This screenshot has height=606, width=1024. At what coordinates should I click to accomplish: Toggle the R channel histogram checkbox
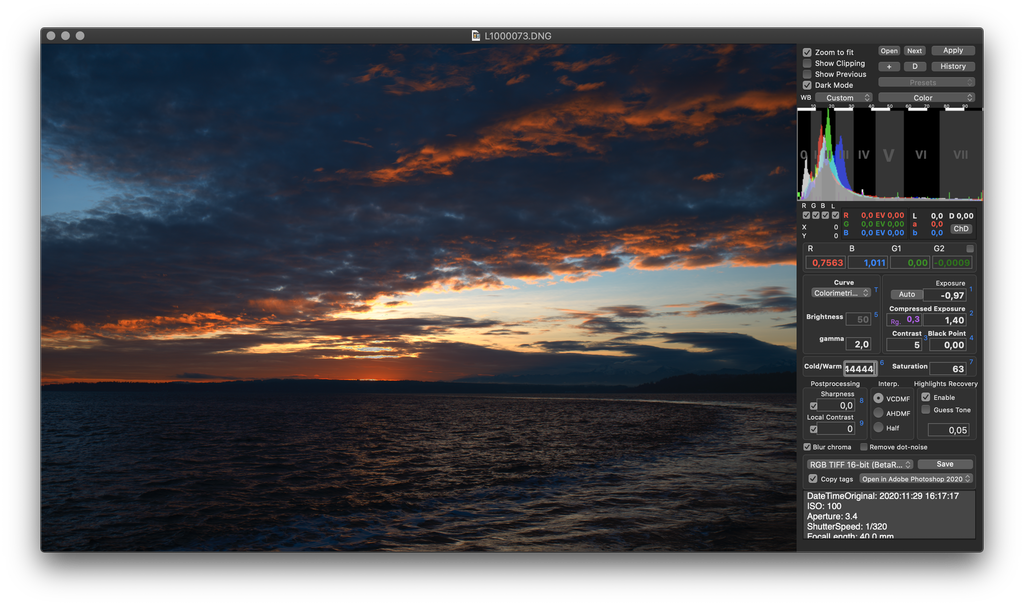[x=806, y=215]
